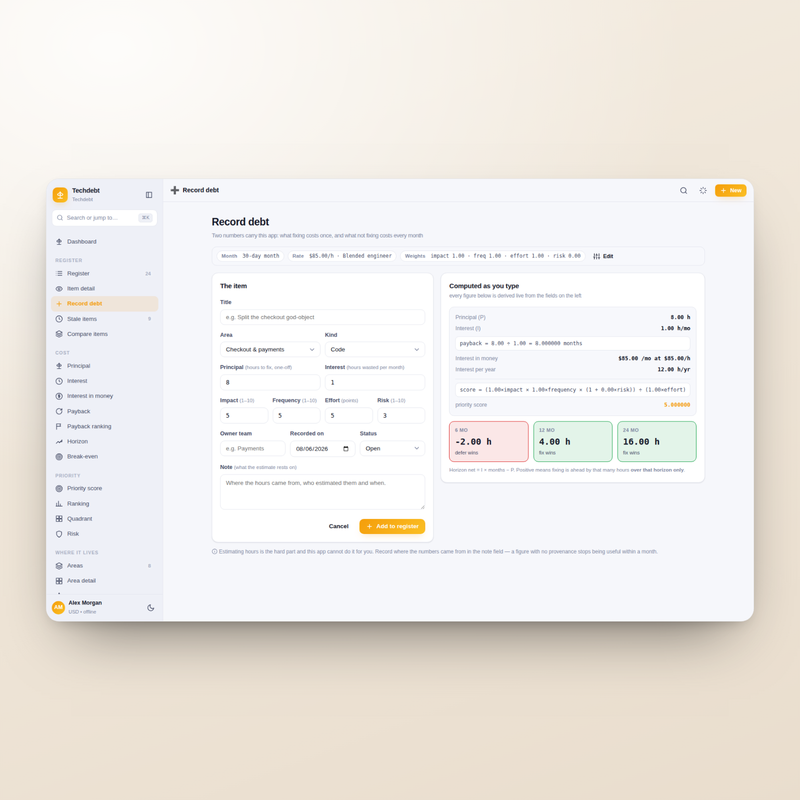Click the Interest clock icon
Image resolution: width=800 pixels, height=800 pixels.
[59, 381]
